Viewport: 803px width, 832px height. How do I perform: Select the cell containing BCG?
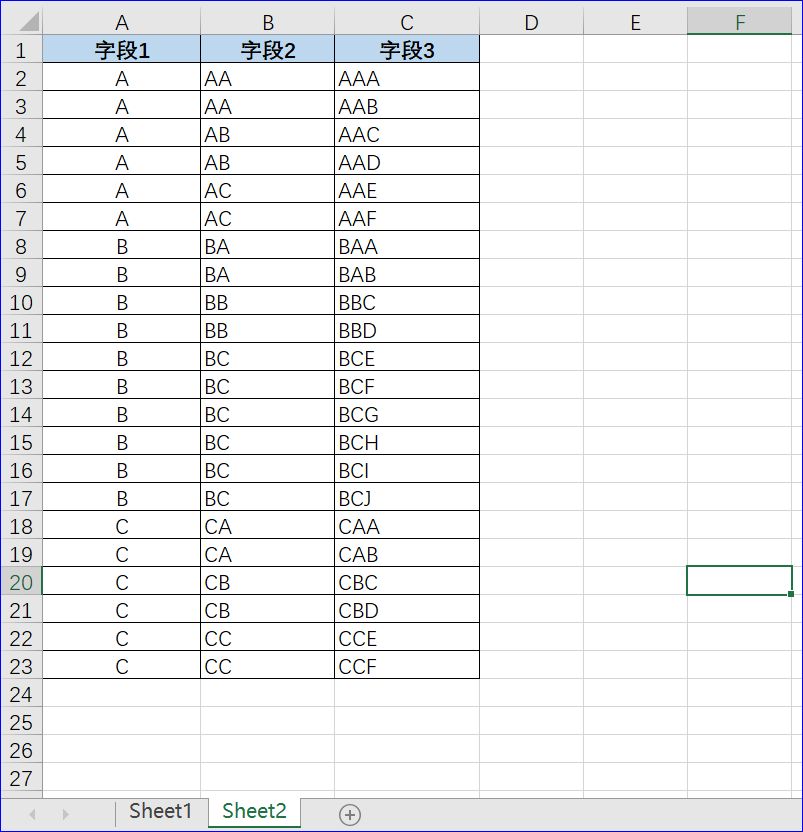pos(407,414)
